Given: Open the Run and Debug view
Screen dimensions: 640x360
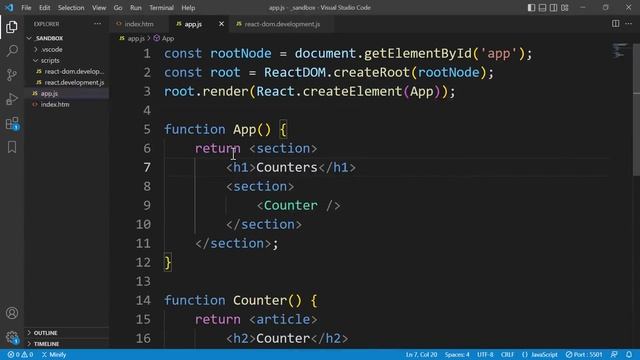Looking at the screenshot, I should click(12, 99).
